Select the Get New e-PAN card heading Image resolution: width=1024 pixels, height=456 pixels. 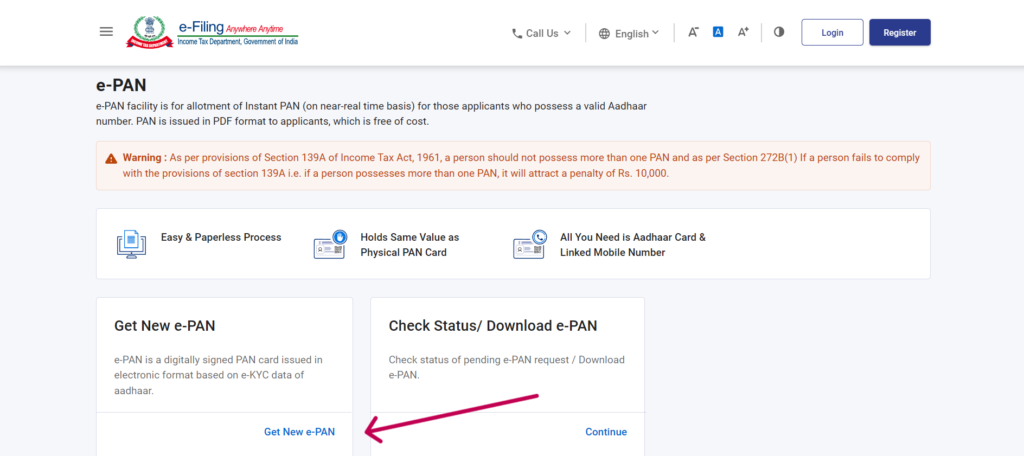click(x=165, y=326)
